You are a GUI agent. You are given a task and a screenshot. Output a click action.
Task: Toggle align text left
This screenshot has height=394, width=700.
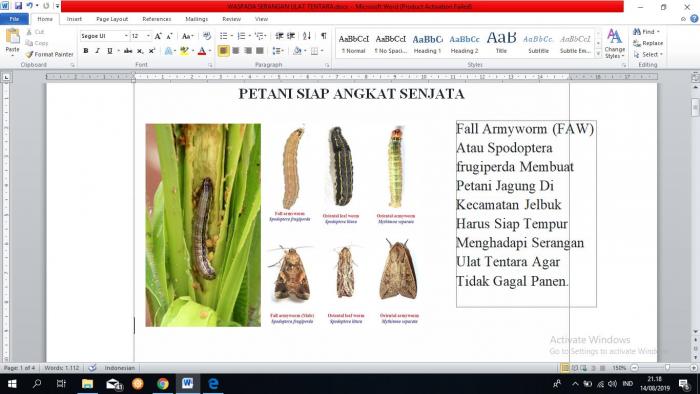[x=223, y=51]
